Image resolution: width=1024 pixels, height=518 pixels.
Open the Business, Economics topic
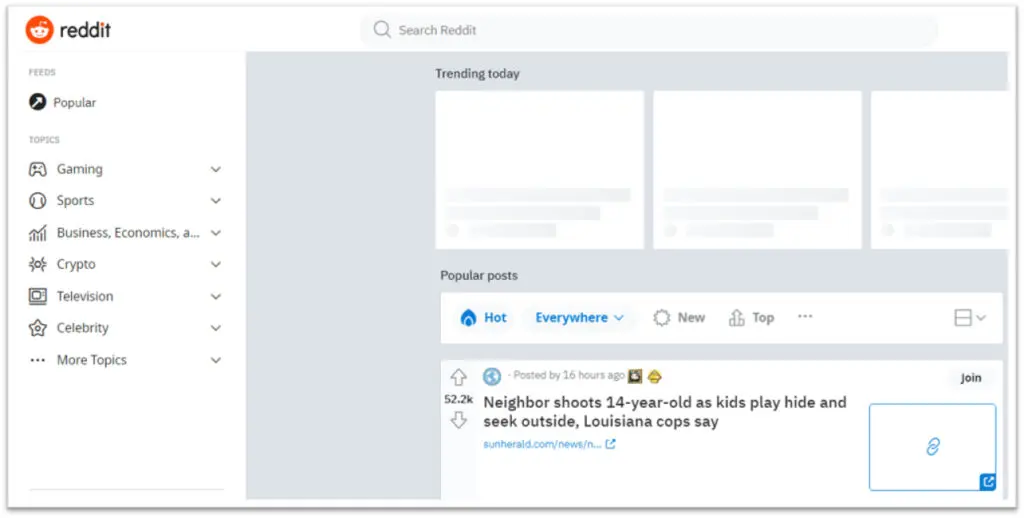[x=128, y=233]
